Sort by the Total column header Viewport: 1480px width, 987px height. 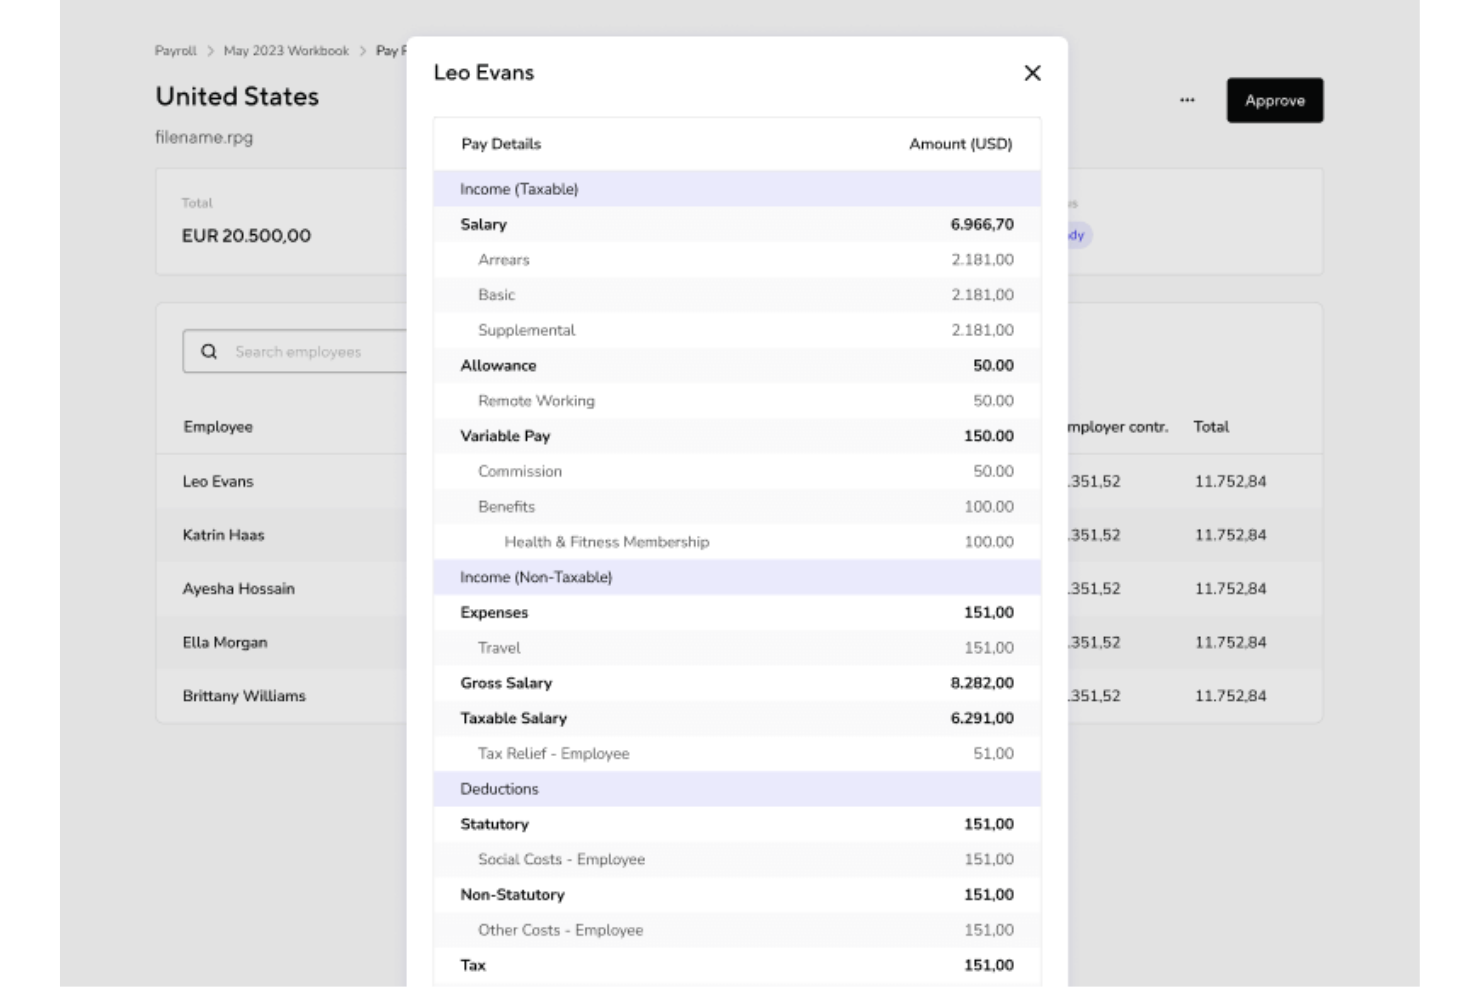(1211, 427)
